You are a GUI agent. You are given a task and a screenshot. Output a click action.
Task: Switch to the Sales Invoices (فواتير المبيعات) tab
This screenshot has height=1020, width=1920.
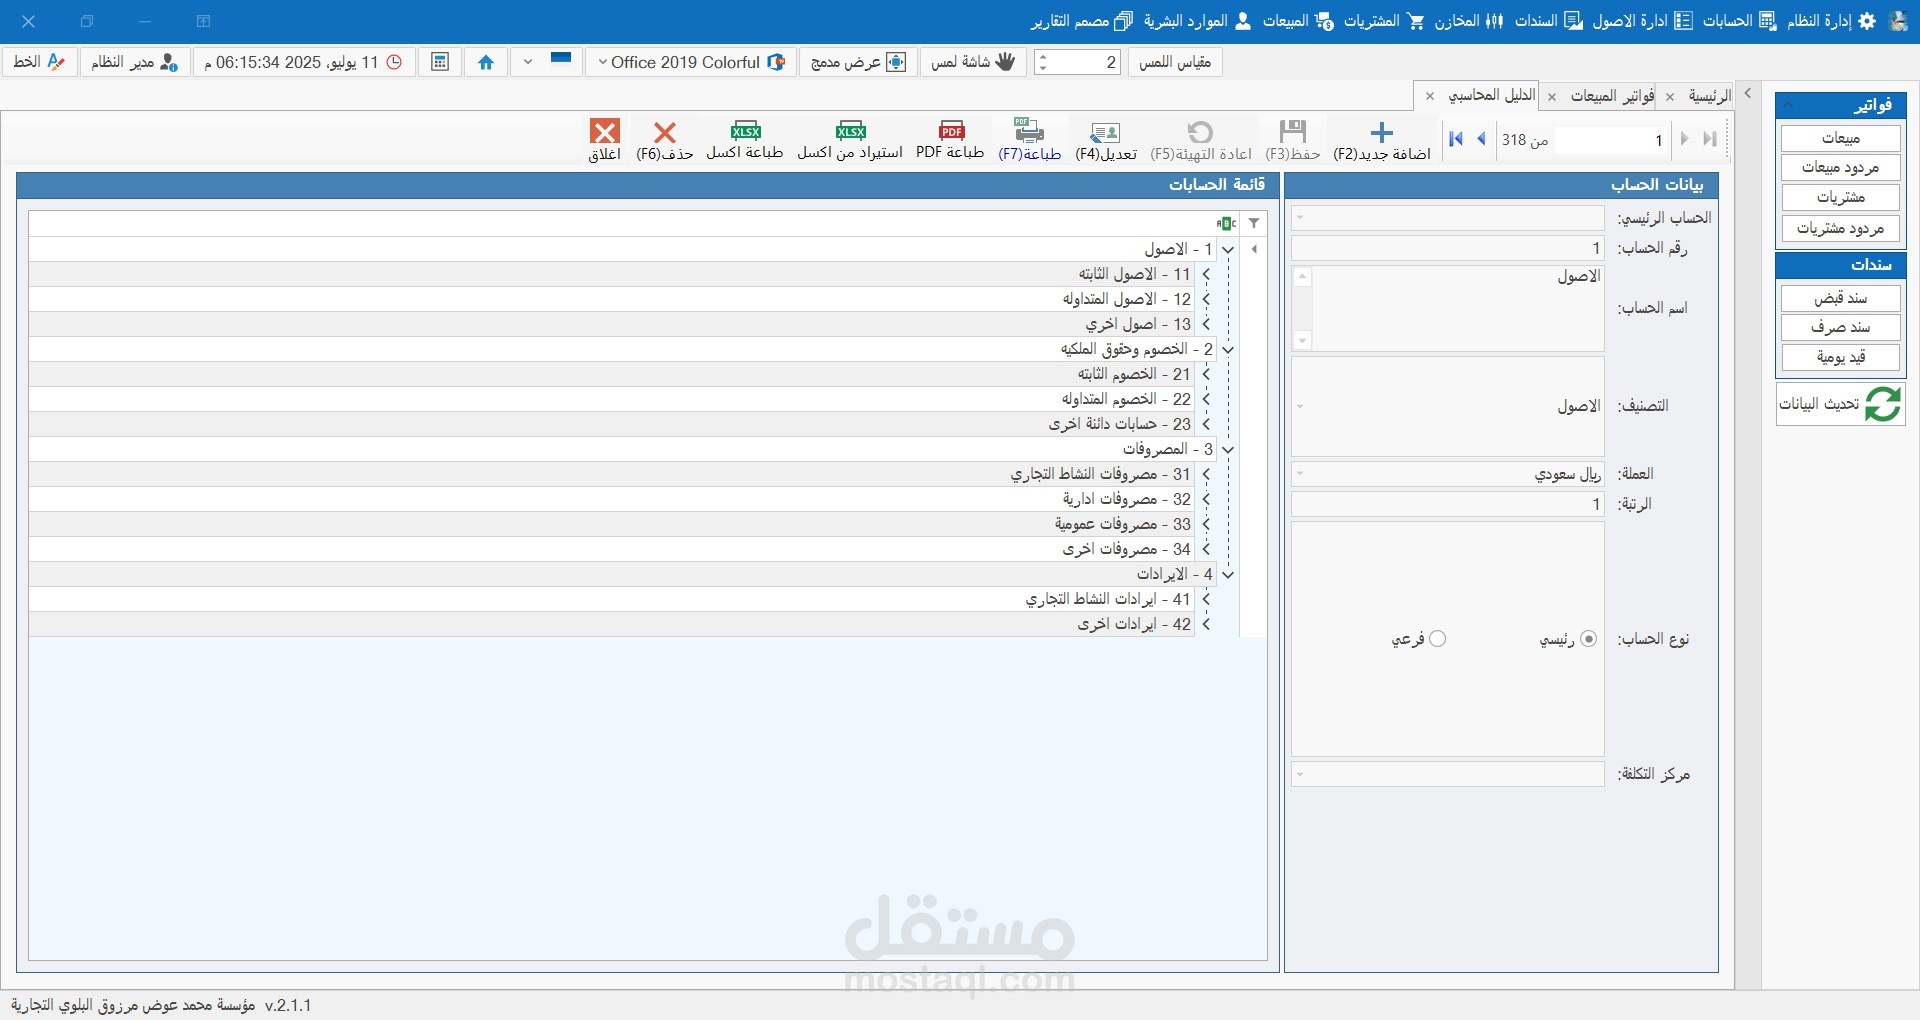[1610, 96]
